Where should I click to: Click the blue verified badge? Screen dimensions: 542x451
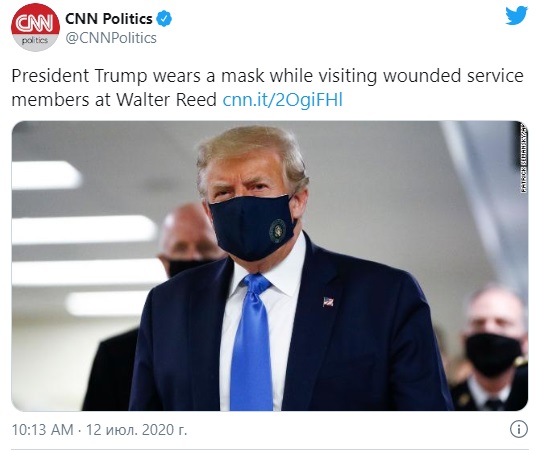click(x=164, y=19)
